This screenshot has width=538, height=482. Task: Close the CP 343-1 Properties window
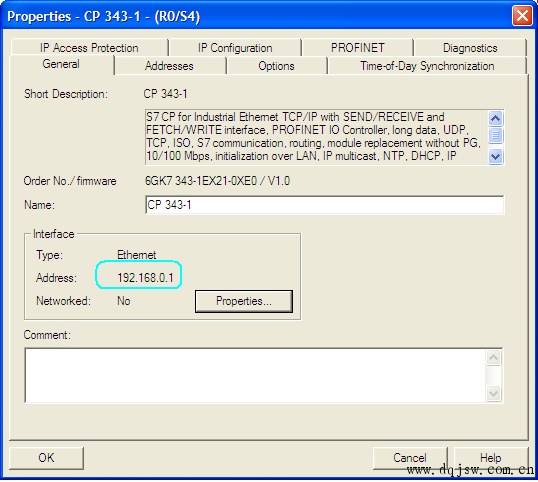pyautogui.click(x=522, y=15)
